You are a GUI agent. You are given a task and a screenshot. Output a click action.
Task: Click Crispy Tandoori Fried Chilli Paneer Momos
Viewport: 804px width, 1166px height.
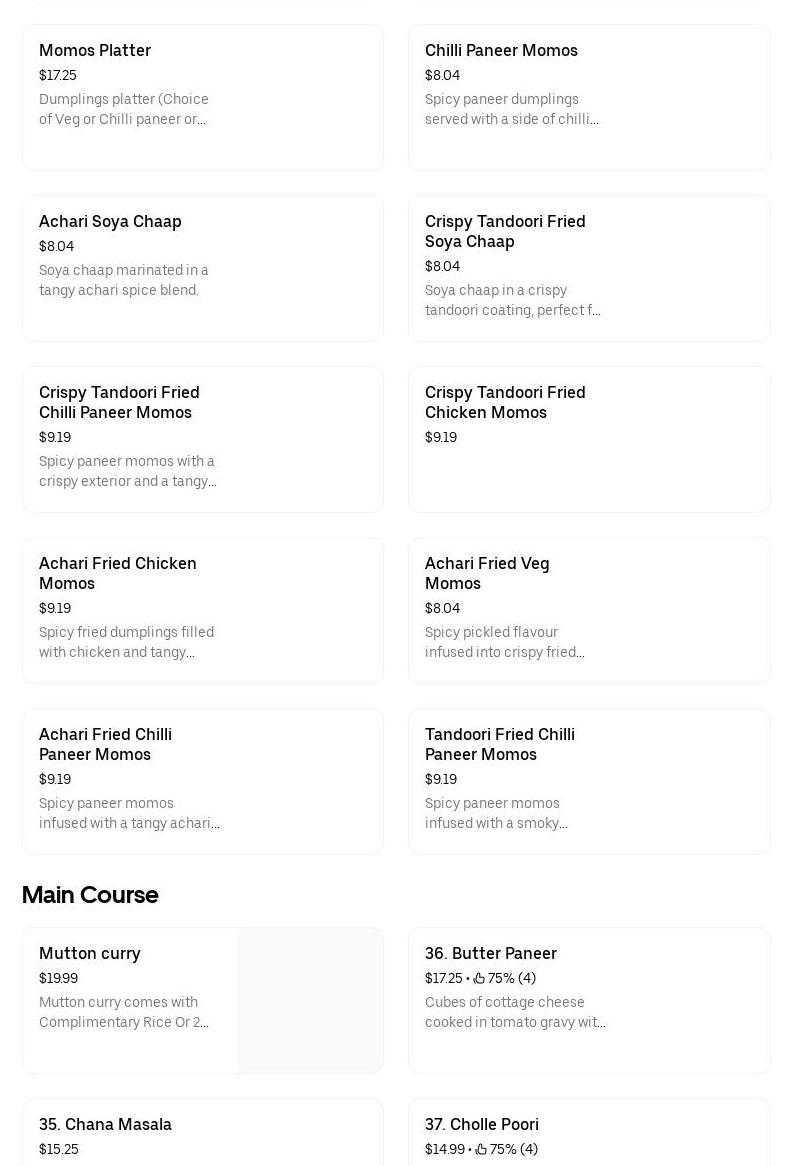click(202, 440)
